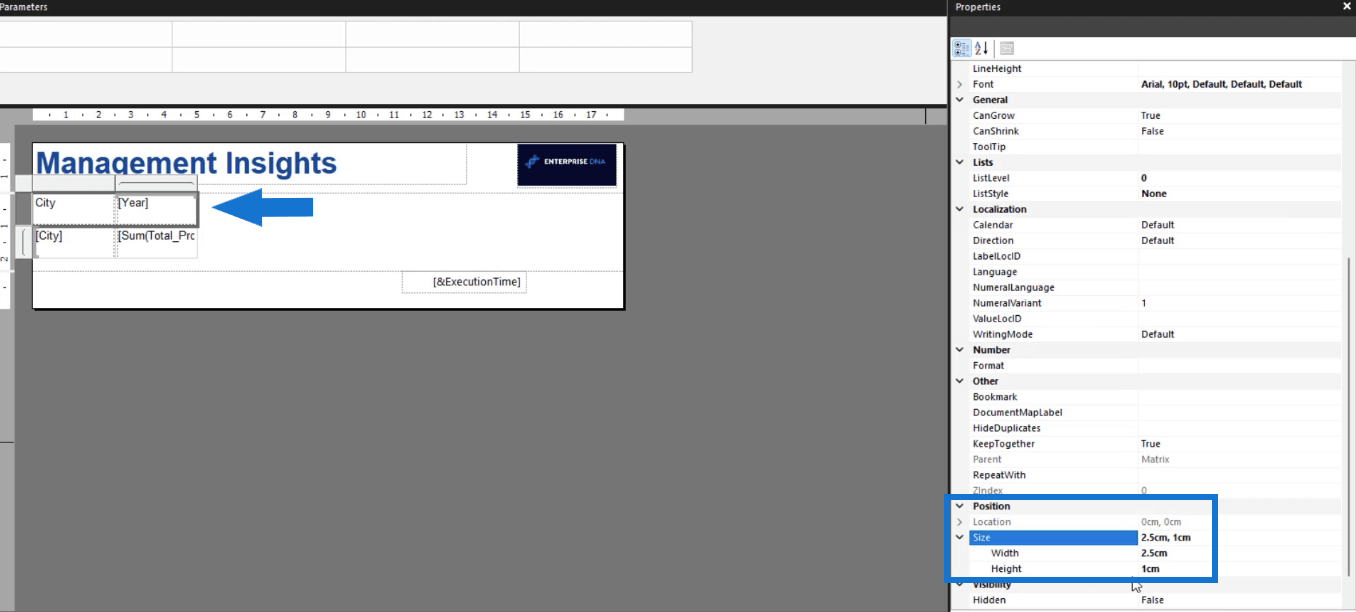Open the Hidden False value
1356x612 pixels.
click(x=1240, y=600)
